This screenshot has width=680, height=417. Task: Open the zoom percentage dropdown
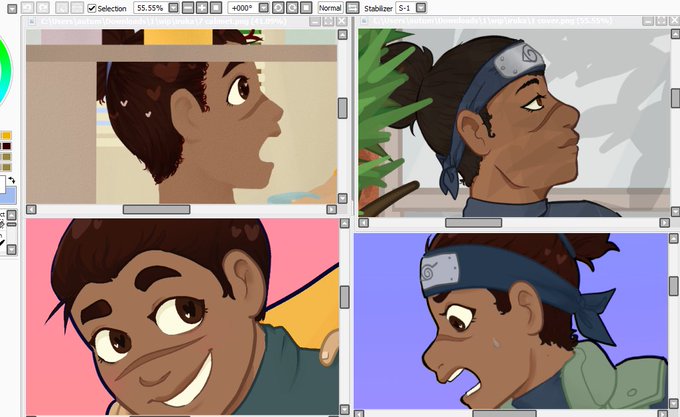click(x=173, y=8)
